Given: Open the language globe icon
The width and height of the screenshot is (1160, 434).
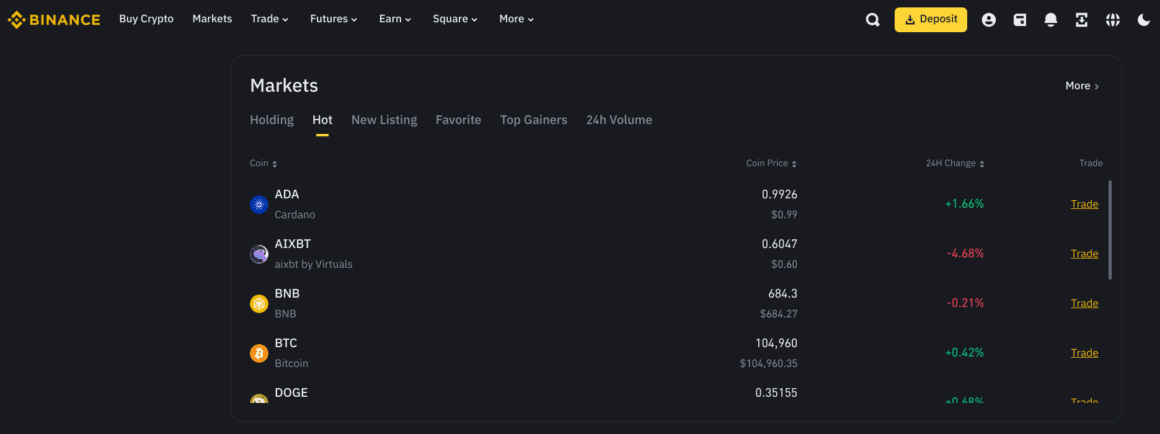Looking at the screenshot, I should [x=1113, y=20].
